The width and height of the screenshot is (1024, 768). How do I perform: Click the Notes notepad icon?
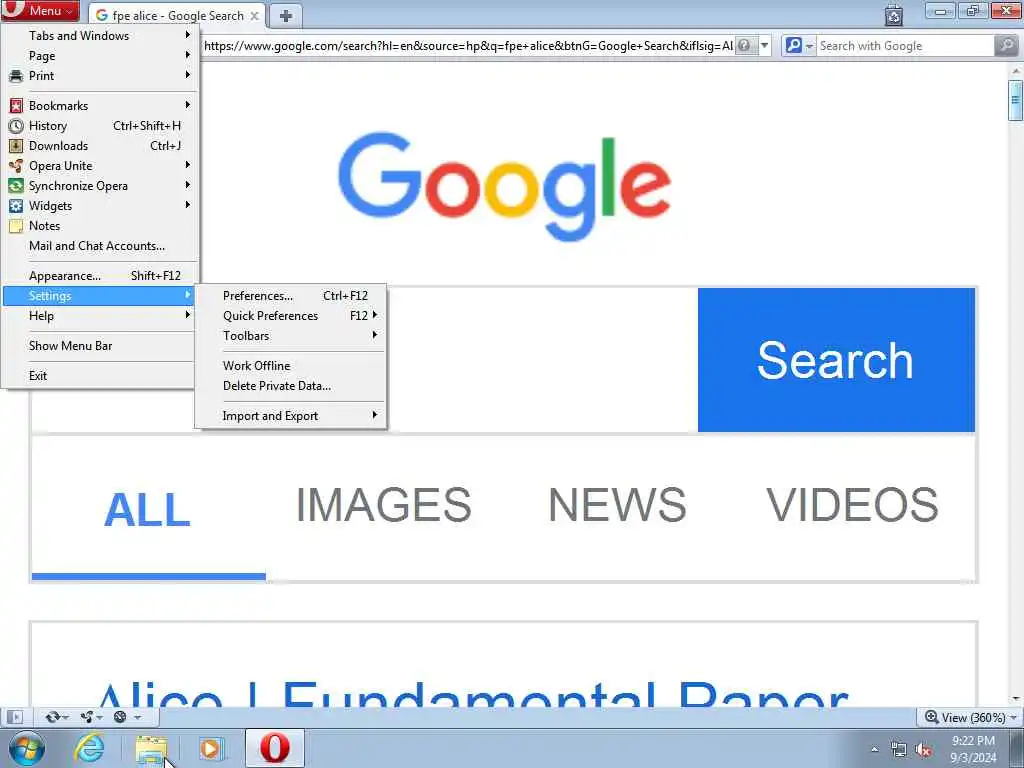(x=16, y=226)
